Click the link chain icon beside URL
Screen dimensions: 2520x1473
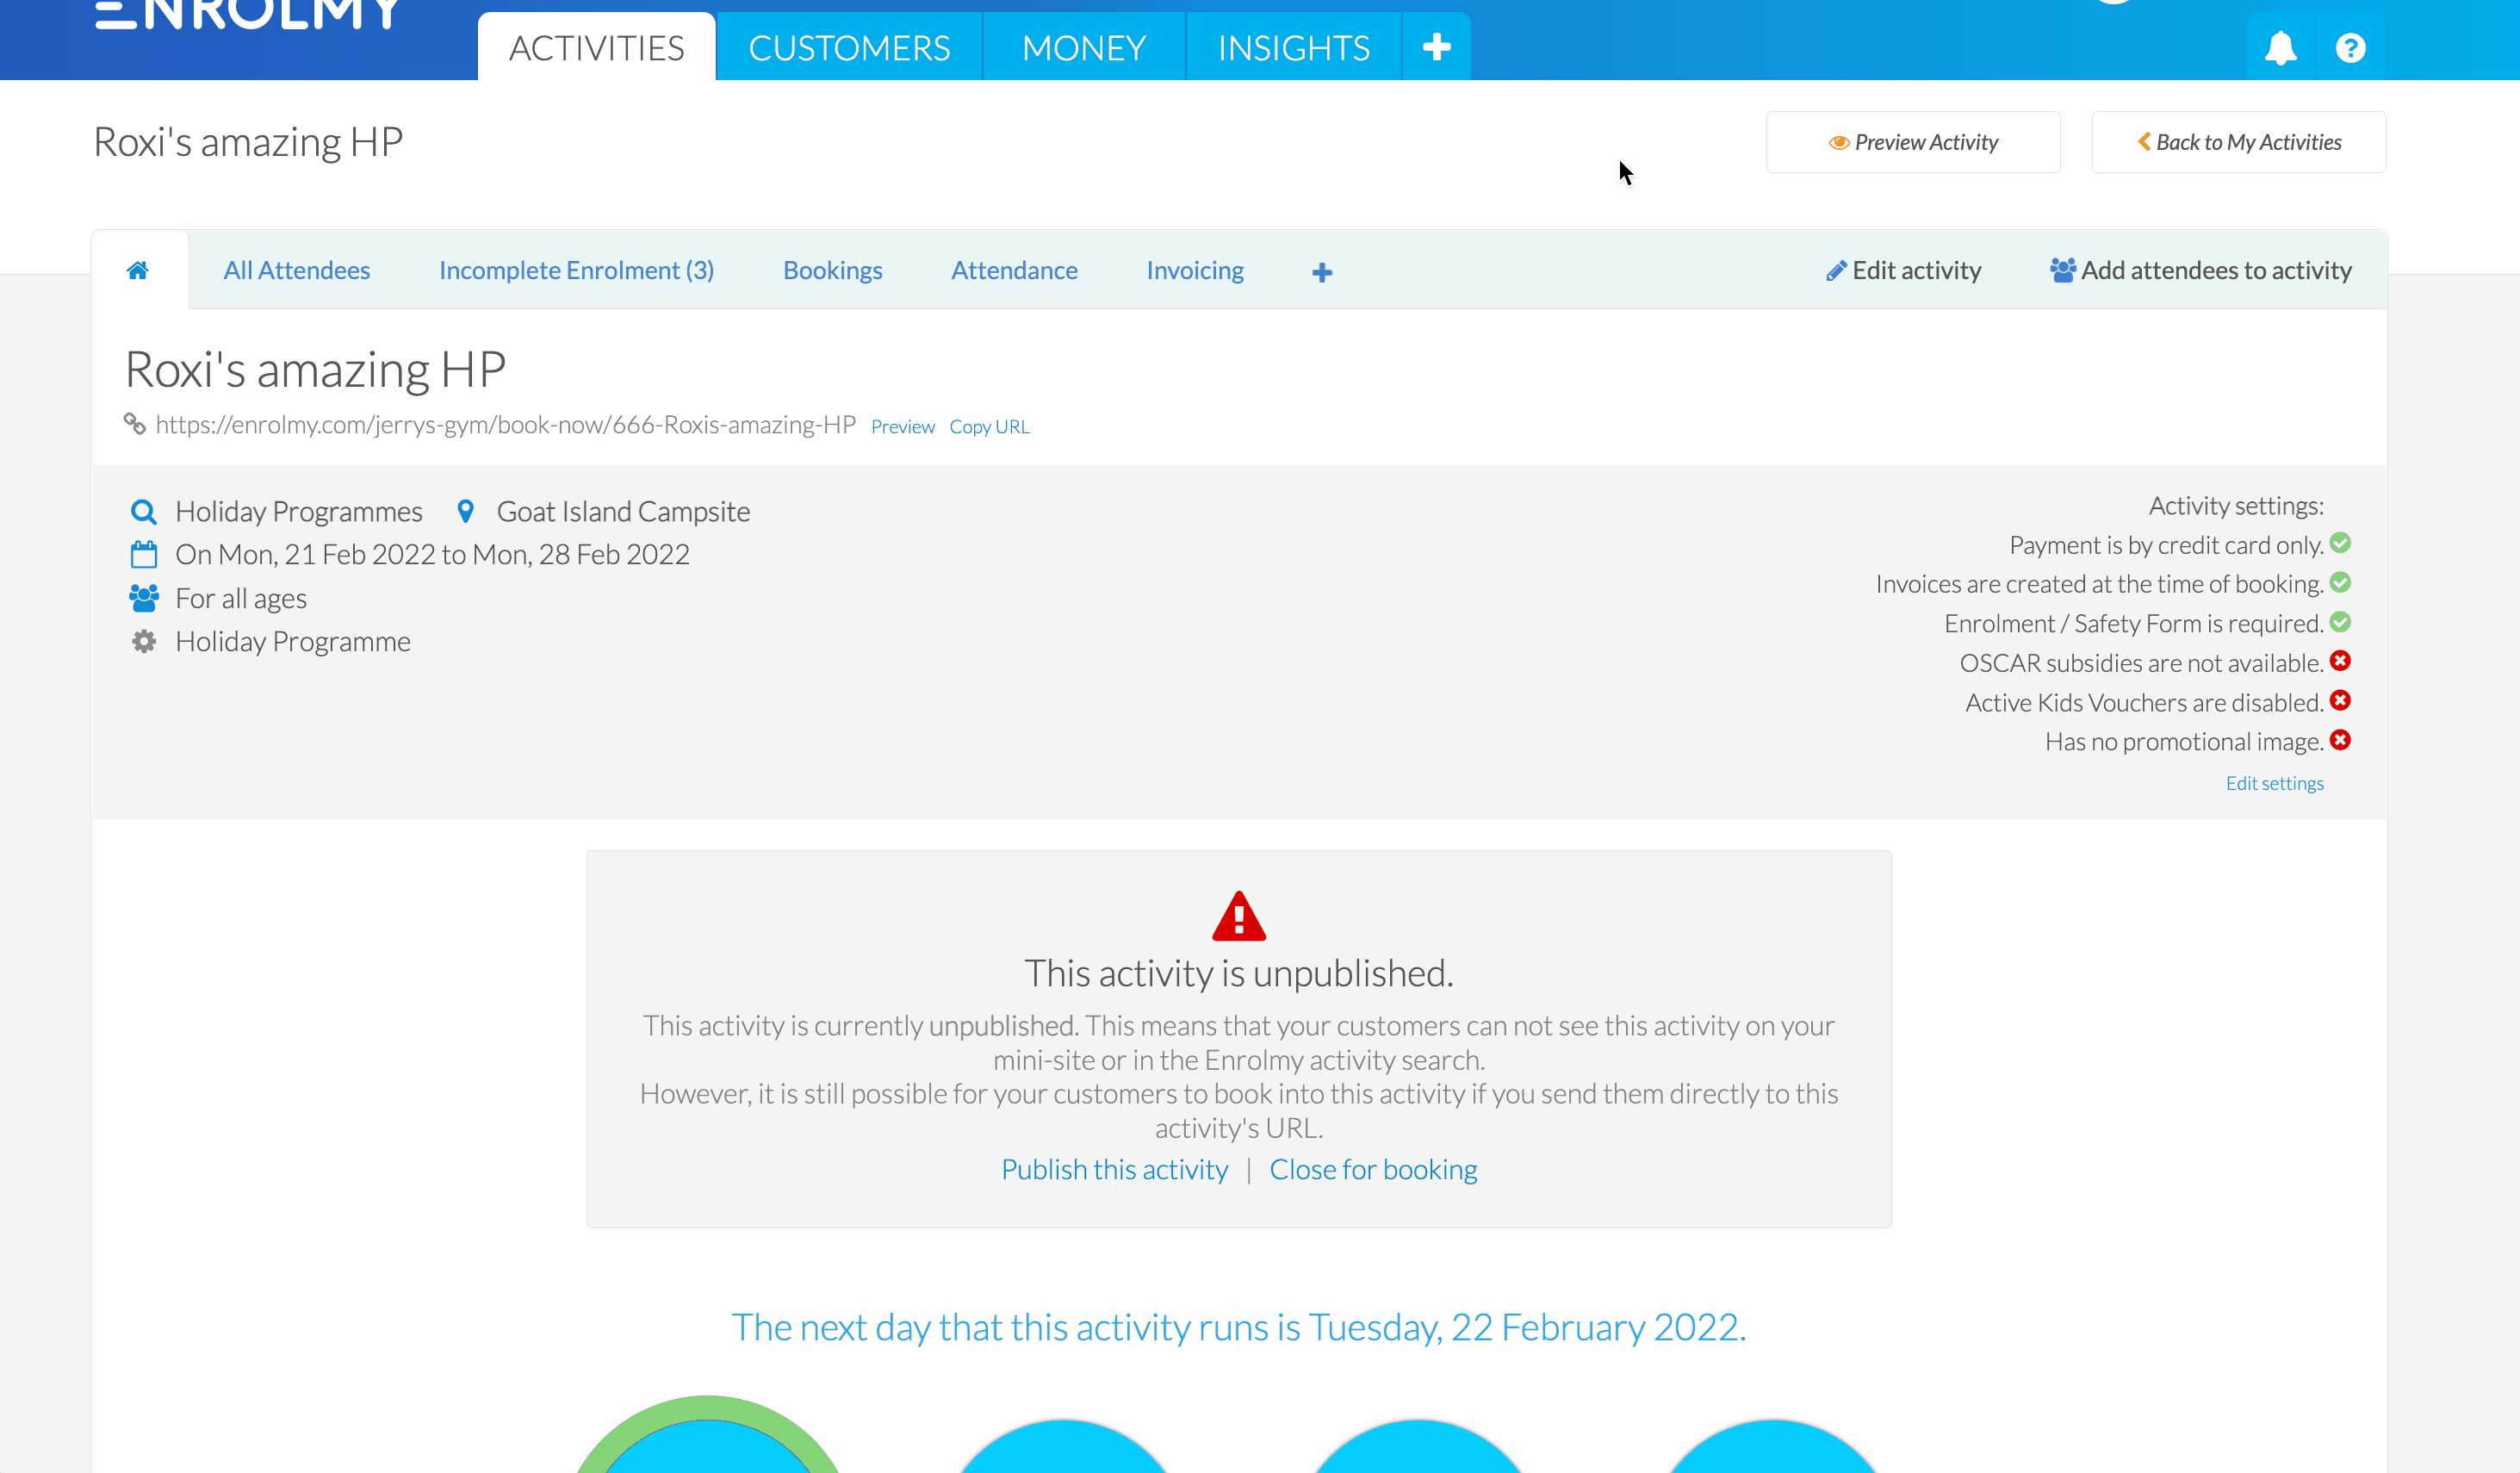pos(135,424)
